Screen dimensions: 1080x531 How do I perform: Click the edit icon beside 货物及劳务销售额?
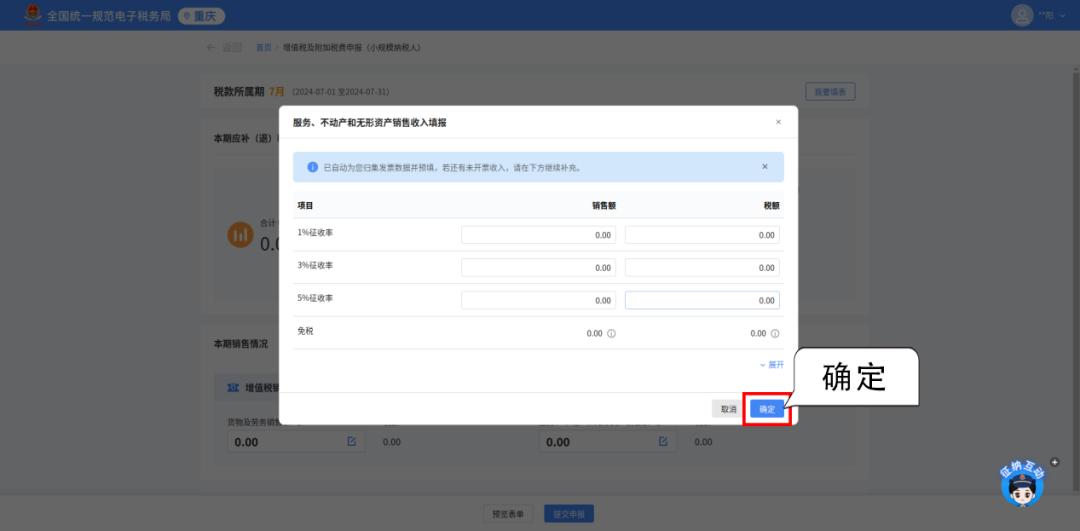tap(351, 441)
